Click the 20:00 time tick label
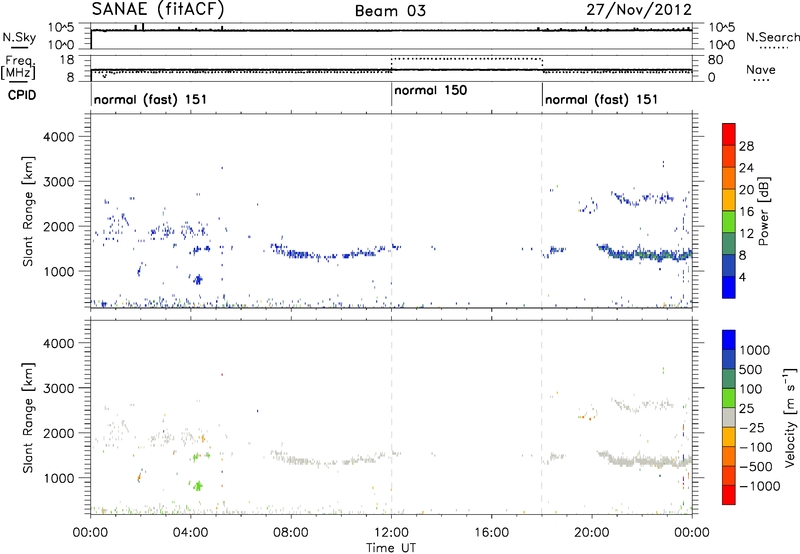 [x=591, y=533]
